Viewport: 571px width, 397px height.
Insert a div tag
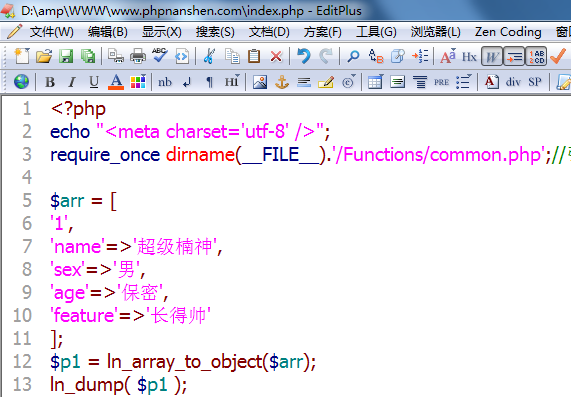pyautogui.click(x=513, y=82)
